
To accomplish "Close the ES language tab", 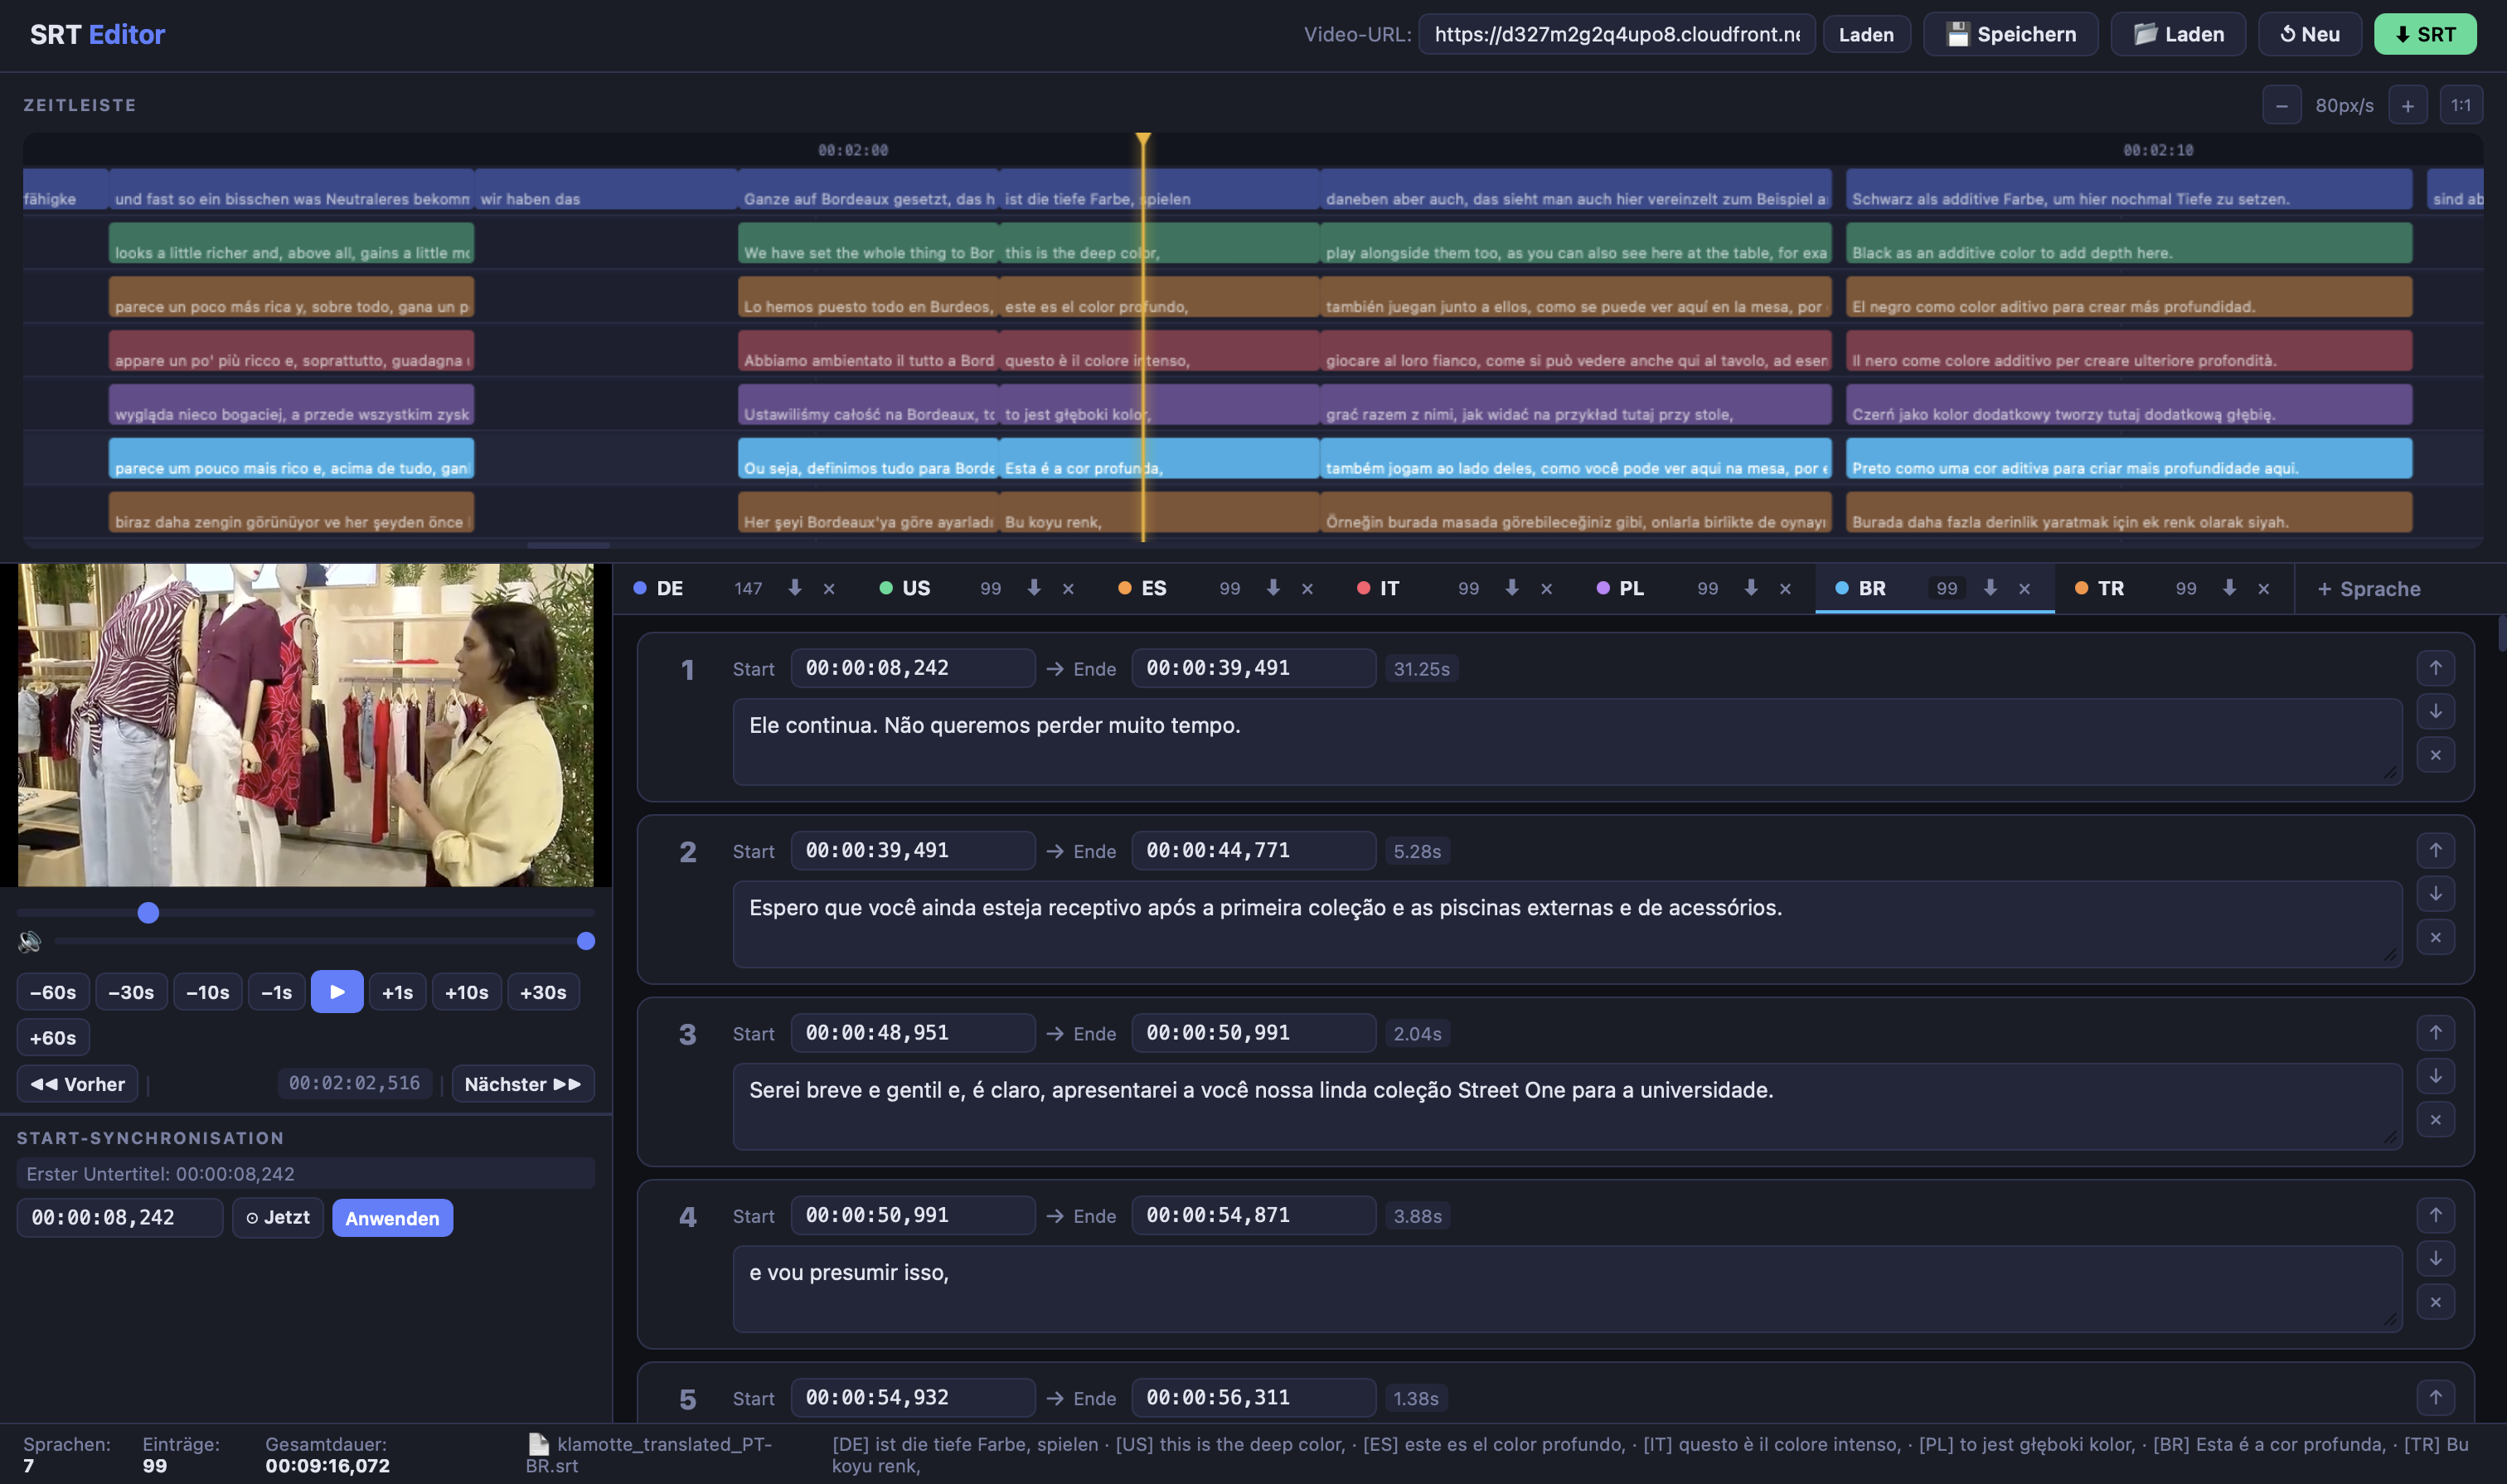I will [x=1307, y=589].
